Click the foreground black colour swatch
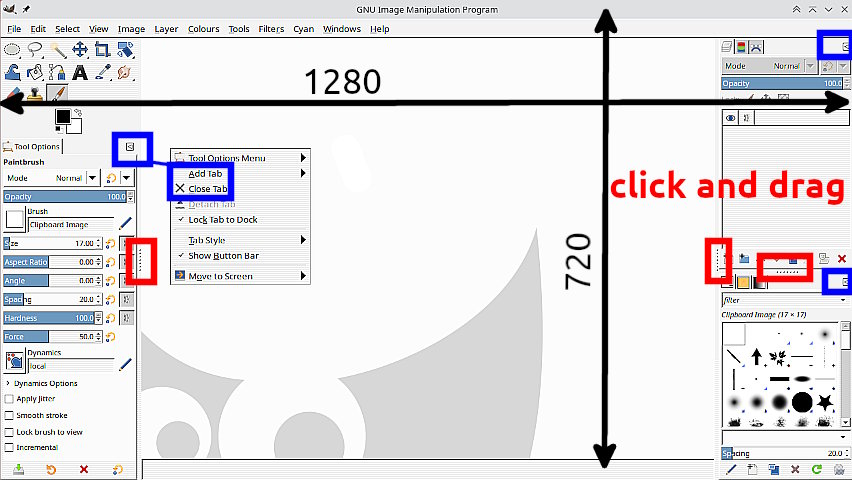The image size is (852, 480). (62, 116)
